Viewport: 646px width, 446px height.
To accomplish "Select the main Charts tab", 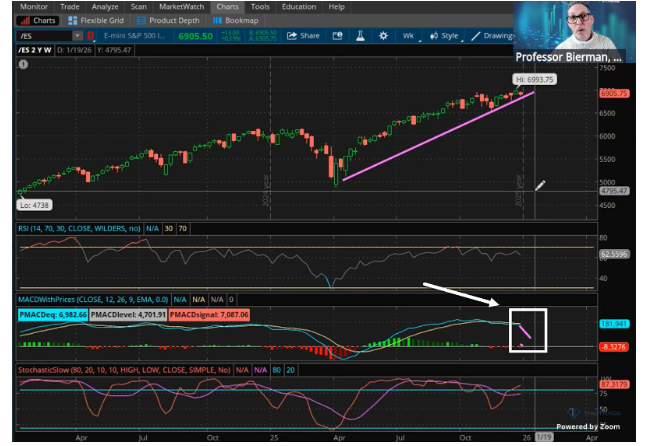I will point(227,7).
